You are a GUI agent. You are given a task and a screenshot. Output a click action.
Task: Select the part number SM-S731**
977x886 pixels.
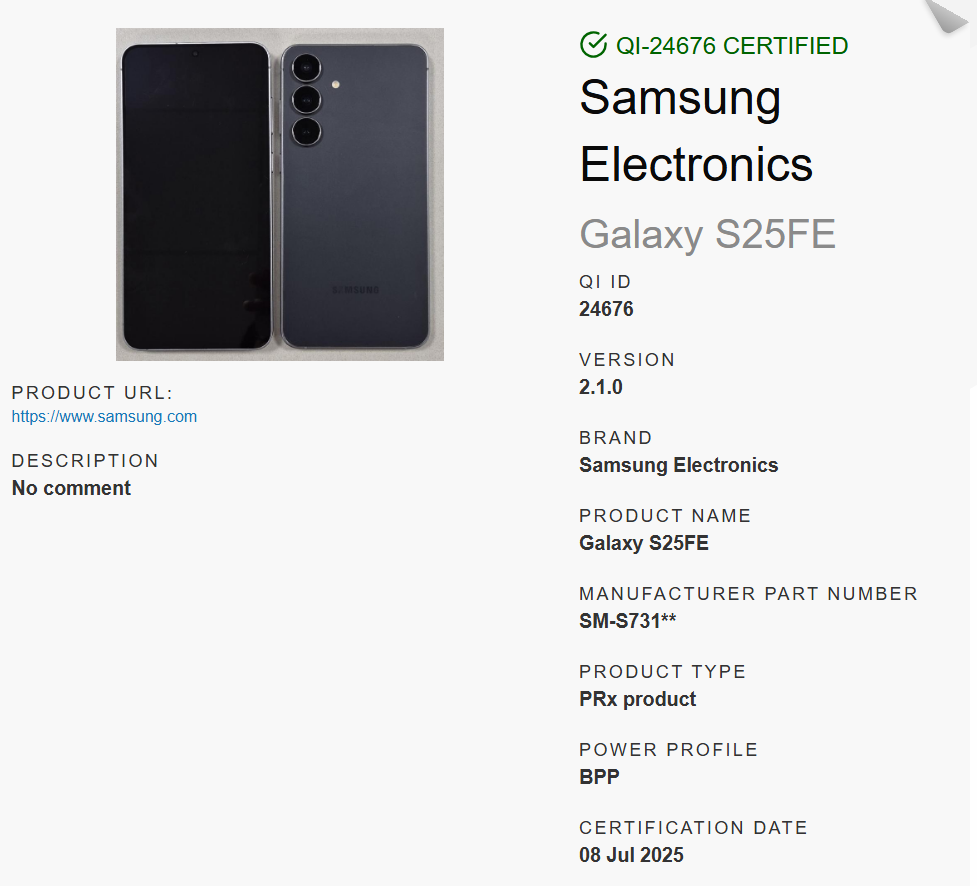pos(627,621)
